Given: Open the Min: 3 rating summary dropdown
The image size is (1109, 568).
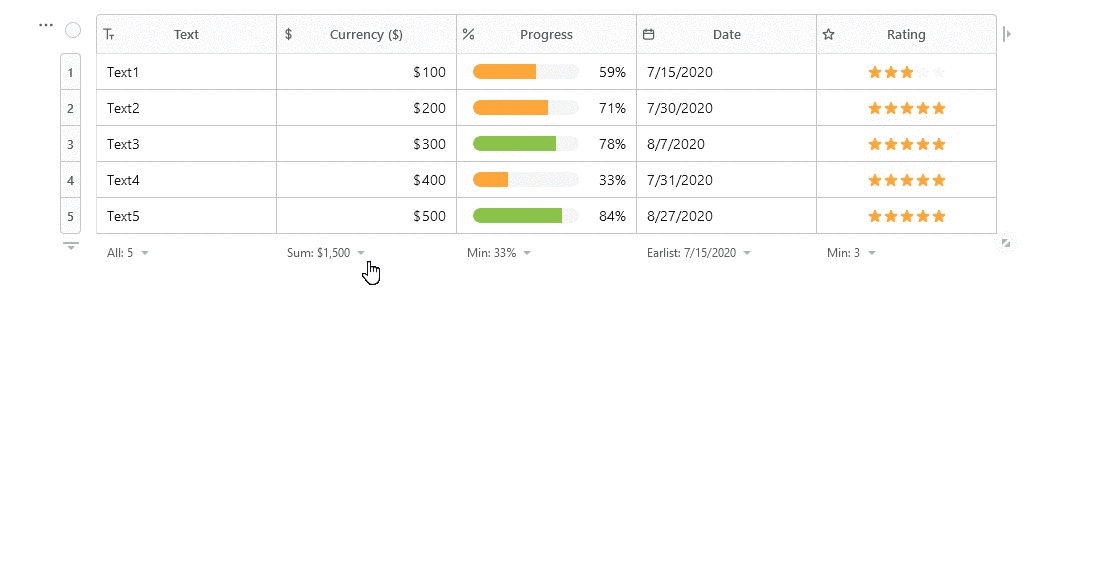Looking at the screenshot, I should [852, 253].
